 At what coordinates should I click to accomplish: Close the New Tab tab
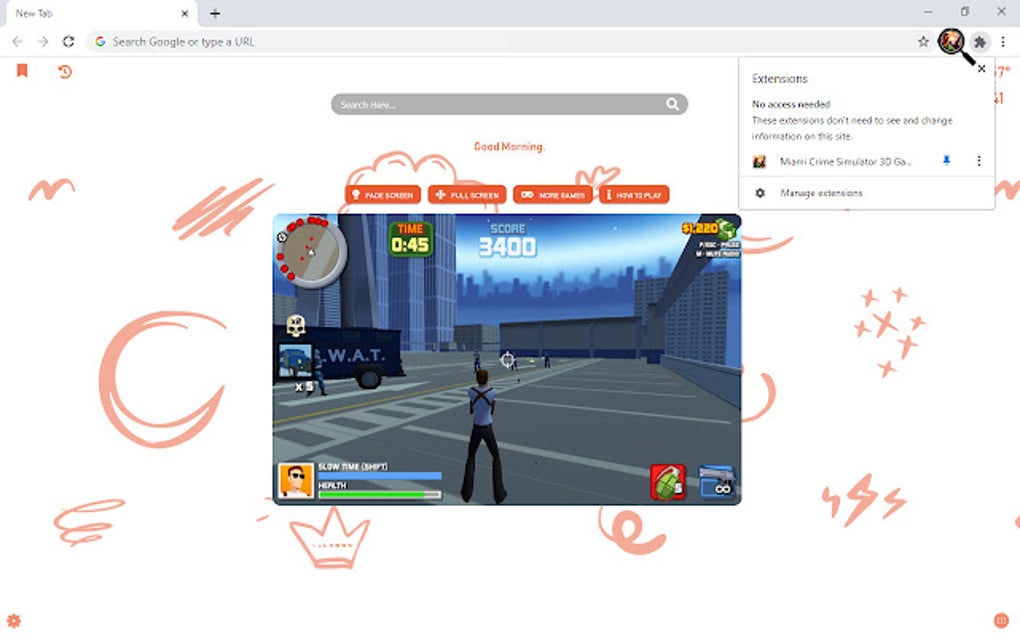pyautogui.click(x=185, y=13)
